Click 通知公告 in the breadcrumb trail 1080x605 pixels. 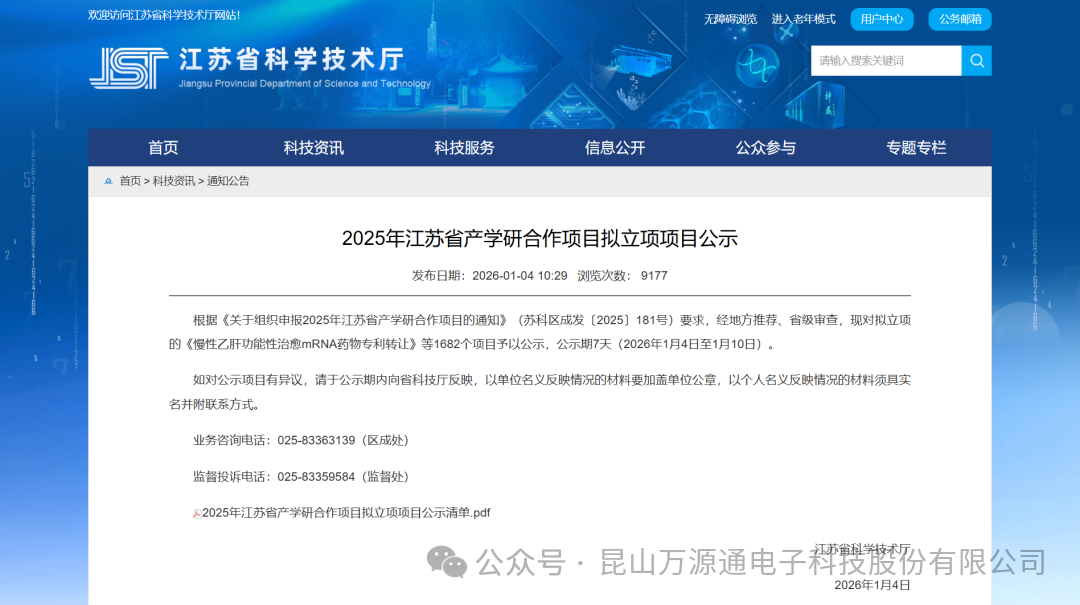(x=228, y=181)
